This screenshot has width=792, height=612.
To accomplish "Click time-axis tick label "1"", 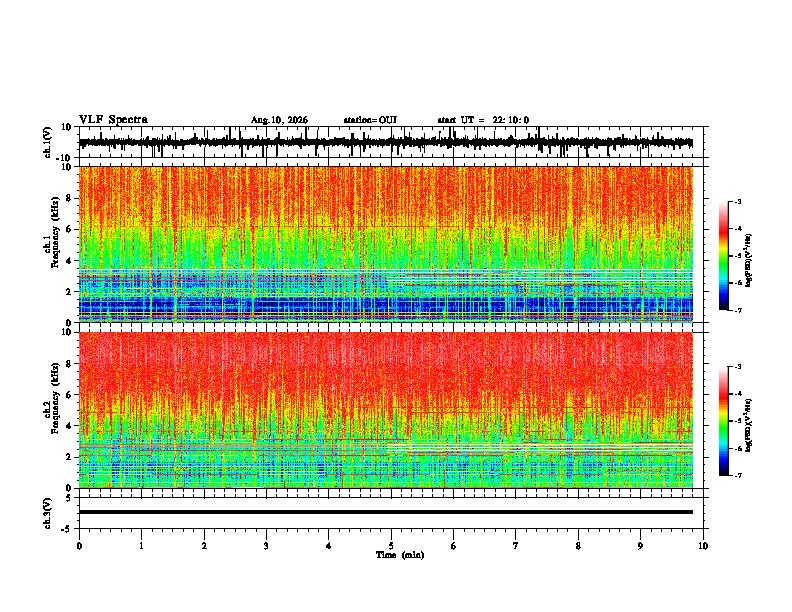I will coord(141,546).
